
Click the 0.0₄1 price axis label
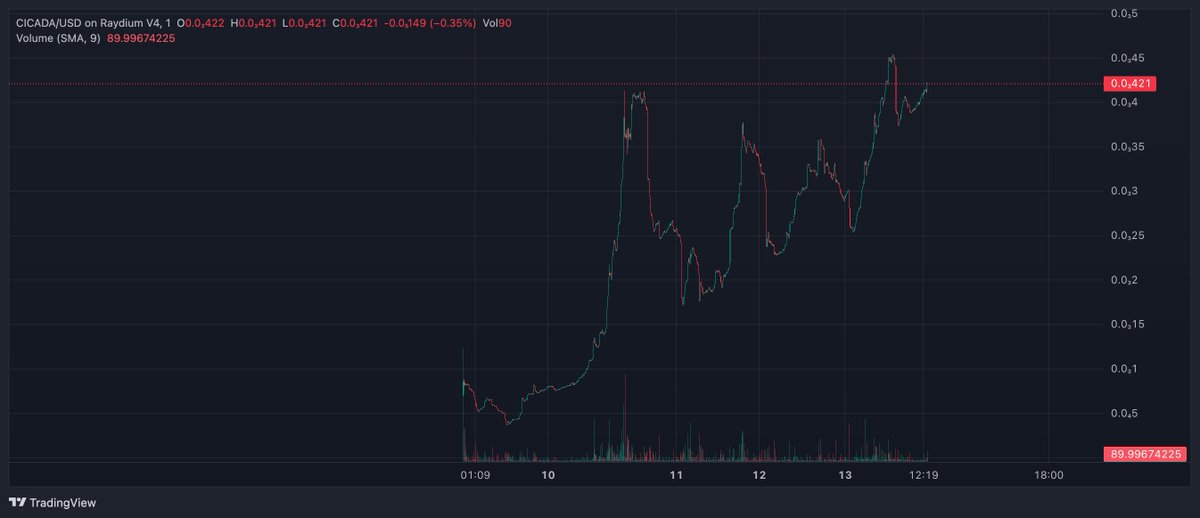tap(1124, 369)
